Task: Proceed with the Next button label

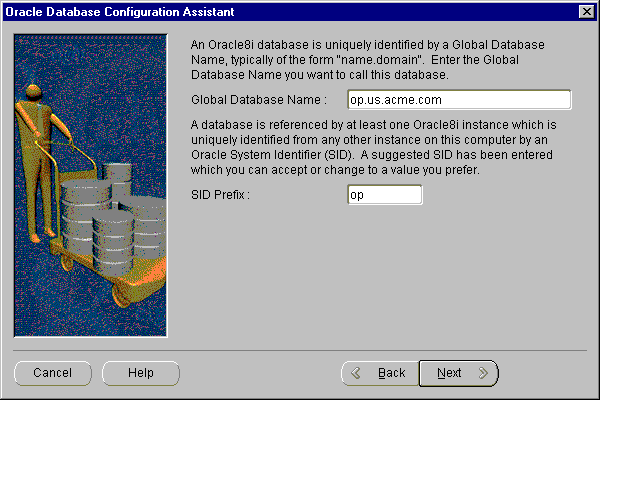Action: [449, 373]
